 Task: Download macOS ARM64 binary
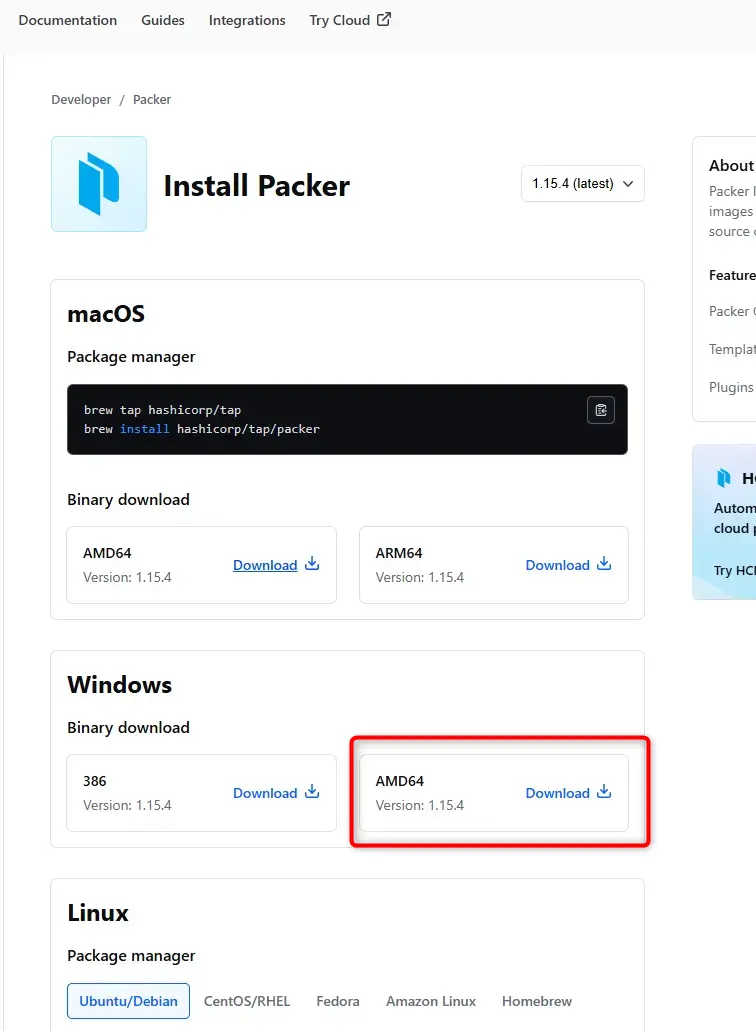click(x=569, y=565)
